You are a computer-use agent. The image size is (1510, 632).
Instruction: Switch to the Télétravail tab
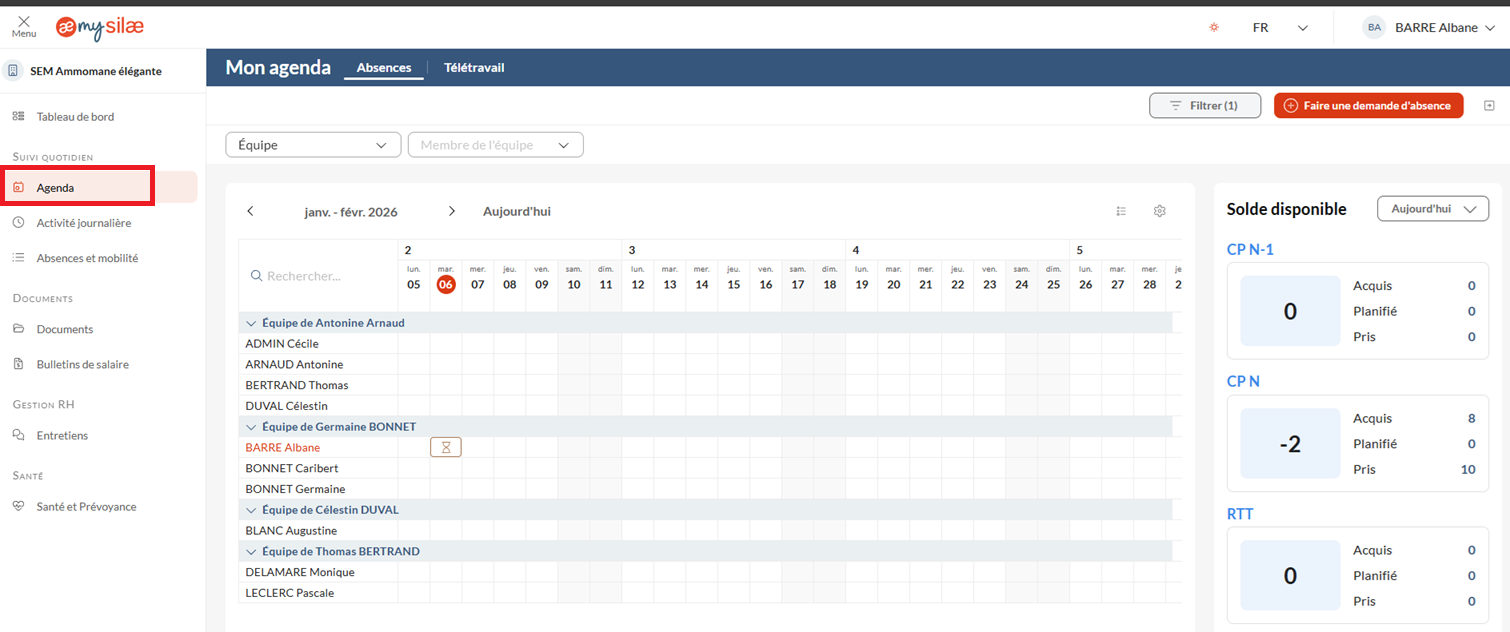pyautogui.click(x=474, y=68)
